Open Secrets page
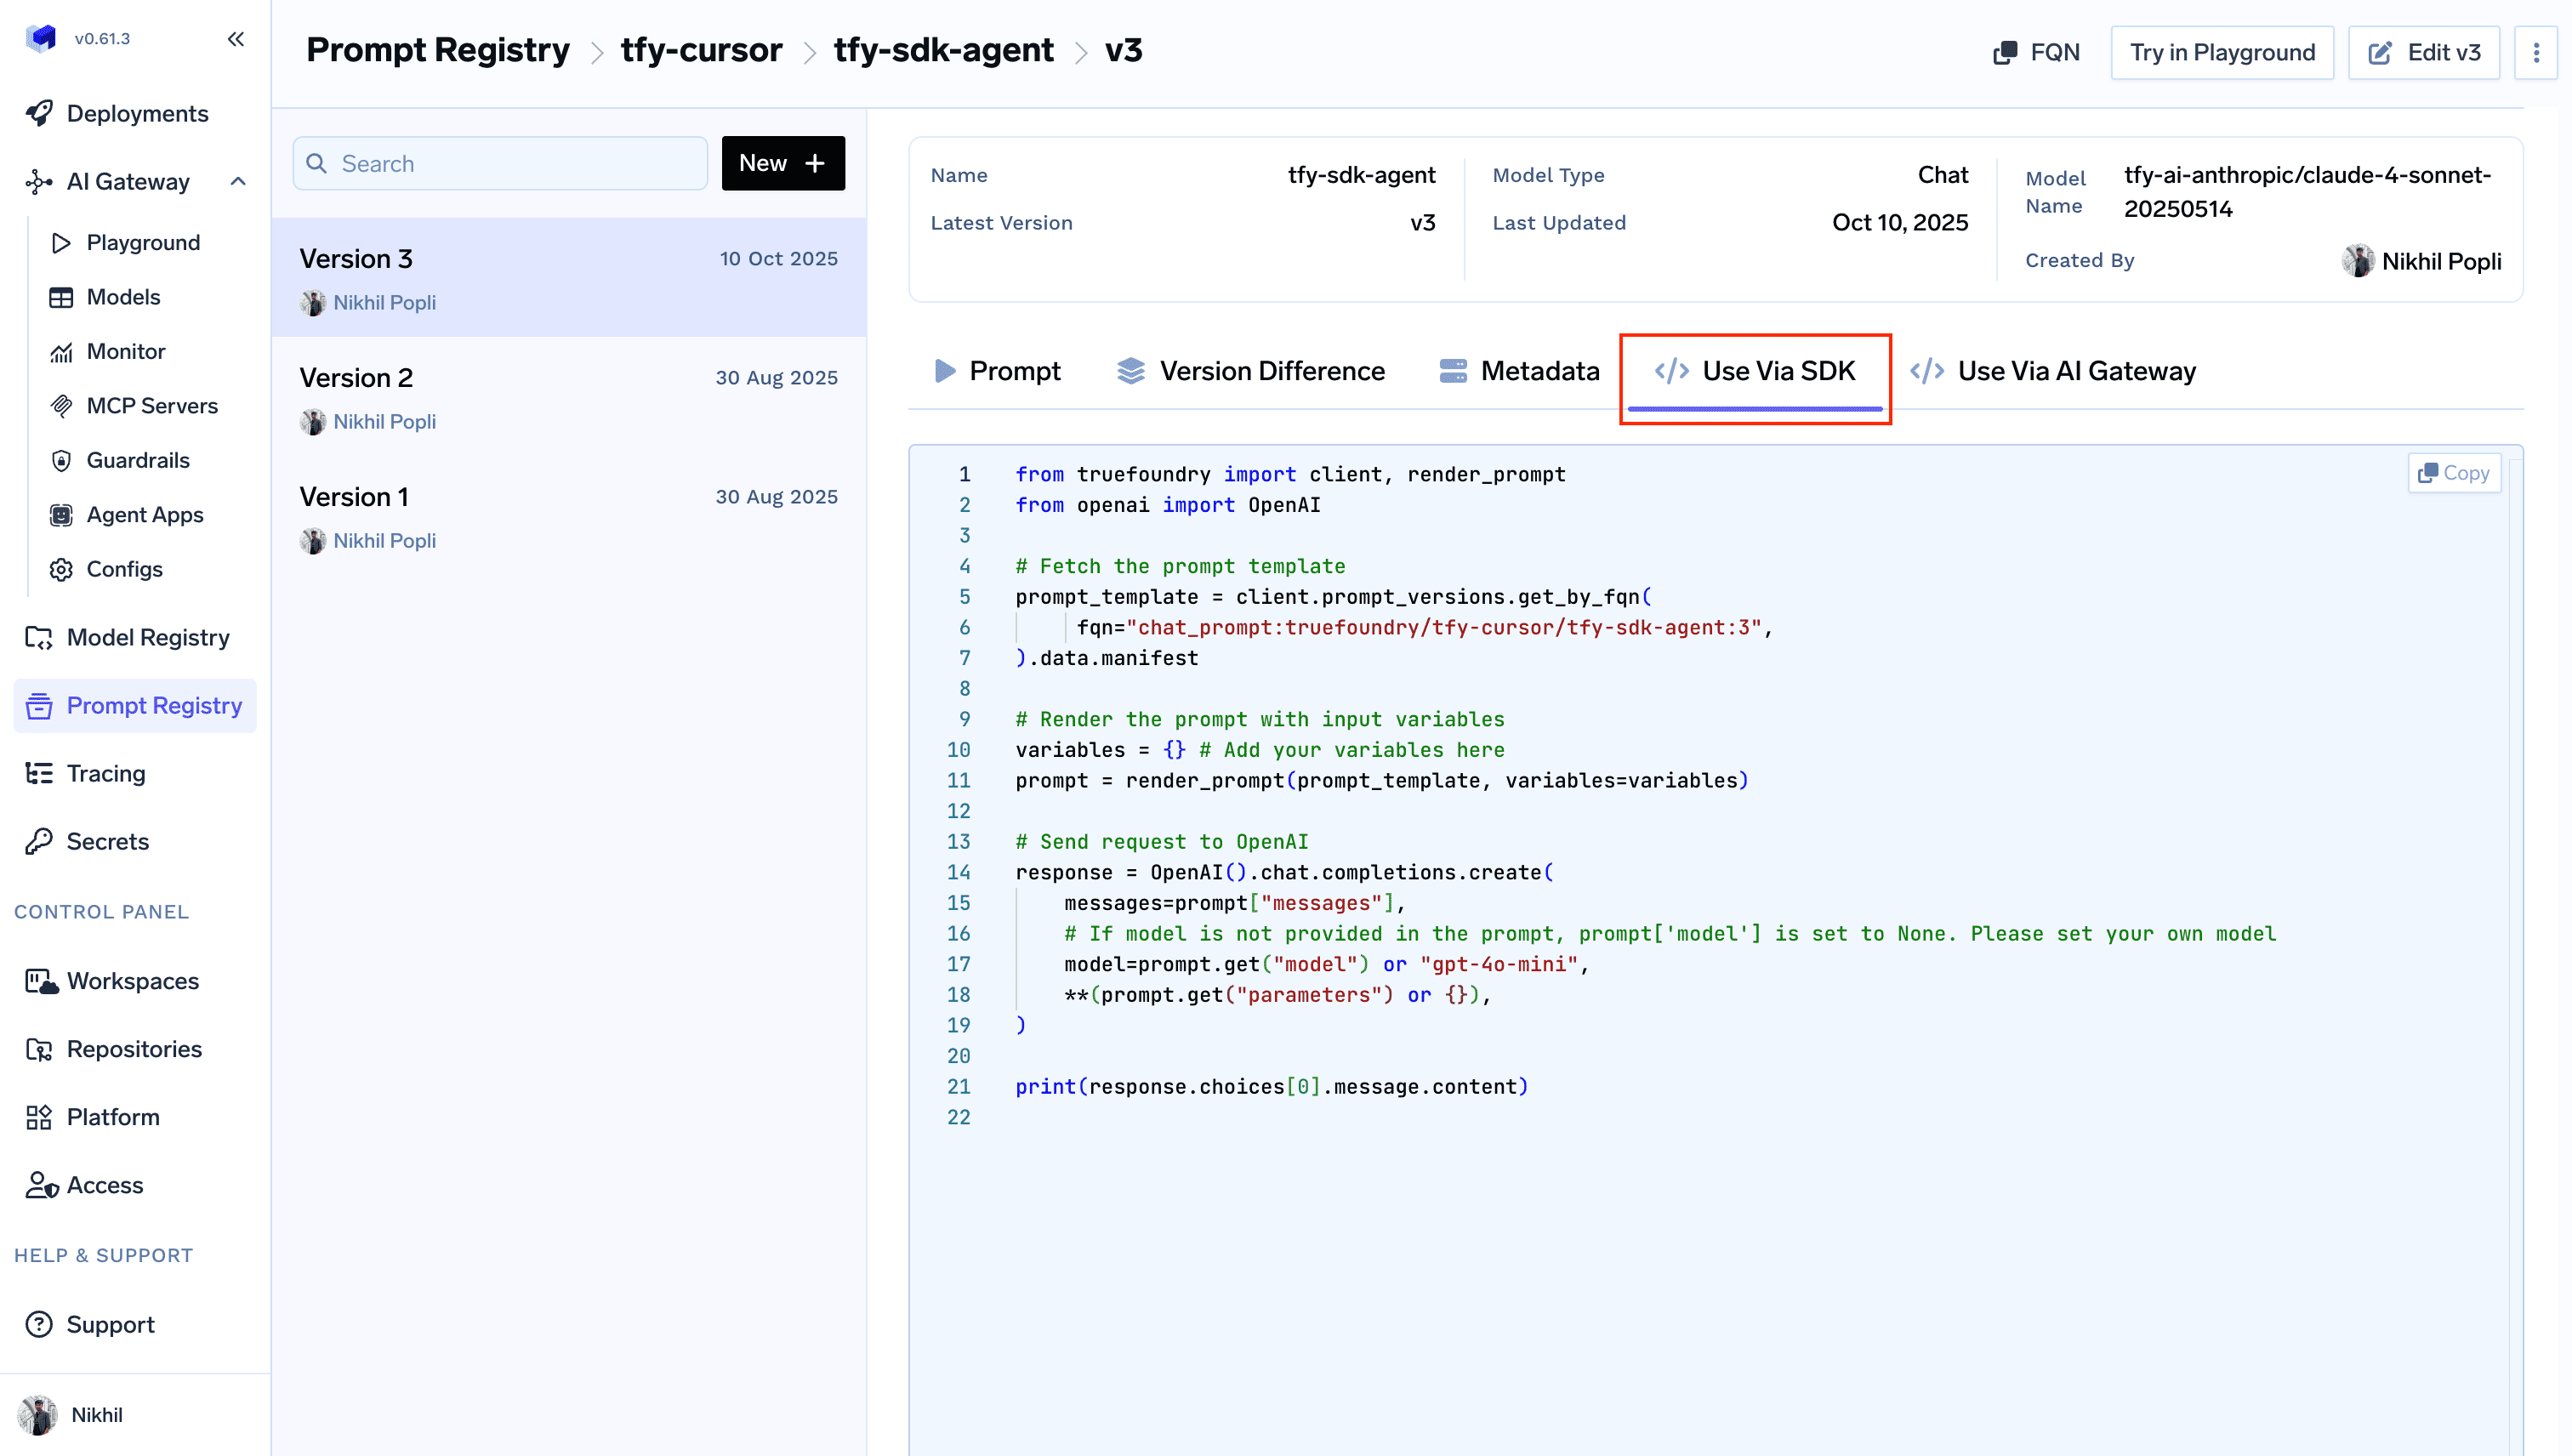2572x1456 pixels. 107,841
